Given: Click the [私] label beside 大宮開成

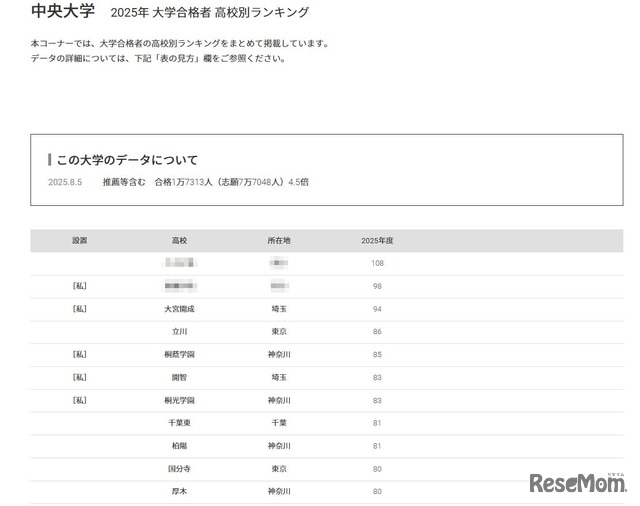Looking at the screenshot, I should click(x=80, y=308).
